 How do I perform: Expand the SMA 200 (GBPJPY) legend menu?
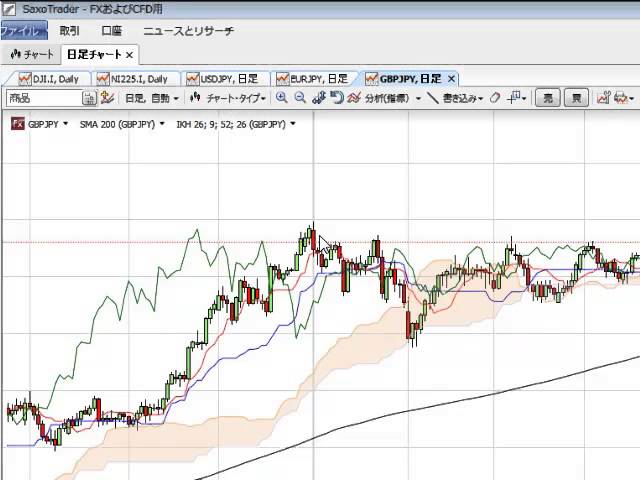coord(119,124)
